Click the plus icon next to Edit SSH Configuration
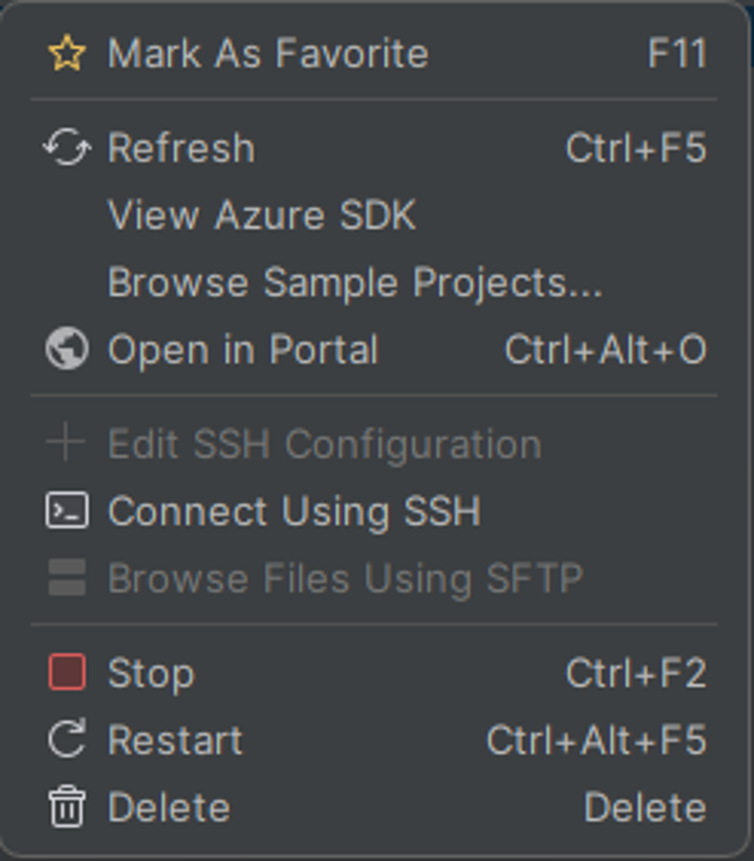 click(x=66, y=443)
